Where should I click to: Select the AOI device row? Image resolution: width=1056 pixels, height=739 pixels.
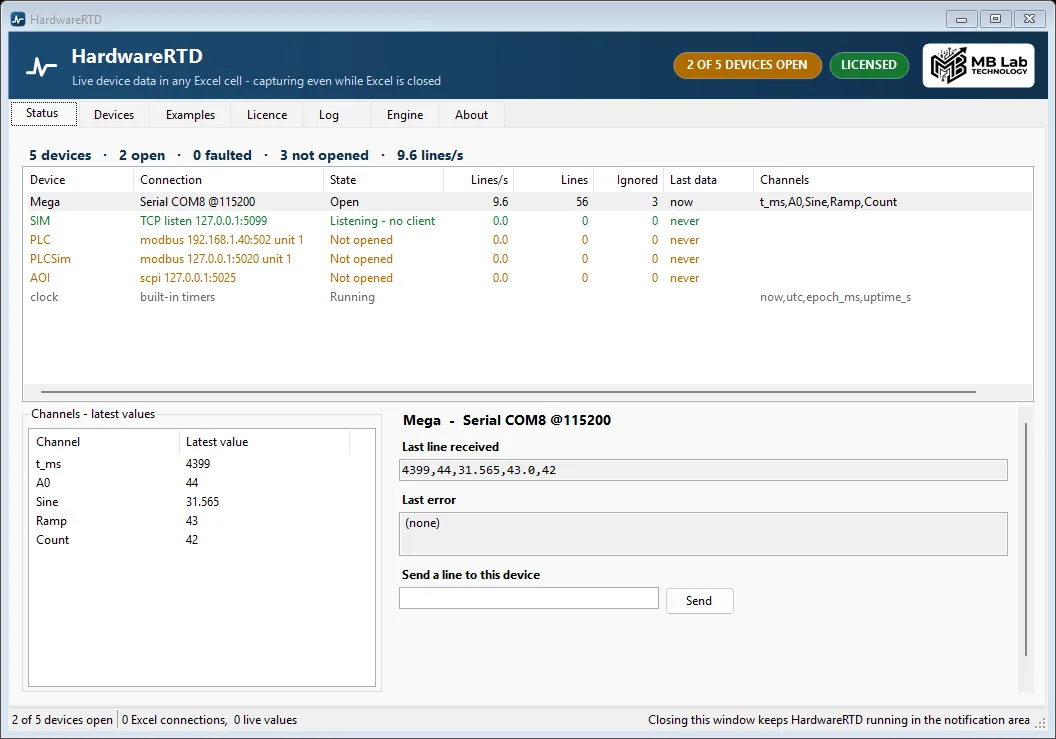[x=527, y=278]
